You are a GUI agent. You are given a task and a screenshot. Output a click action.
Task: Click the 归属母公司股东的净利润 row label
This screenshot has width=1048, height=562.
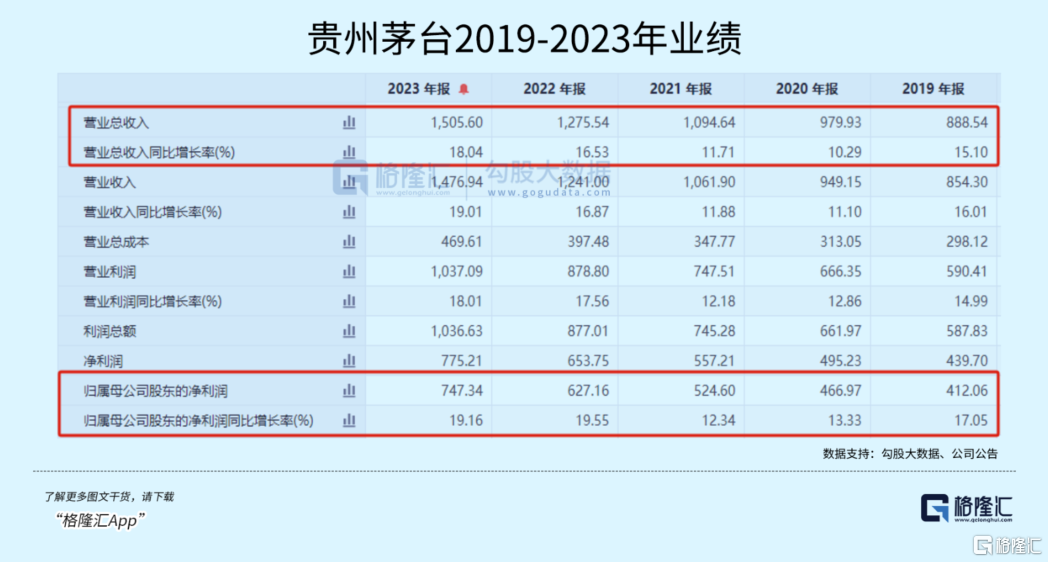point(156,391)
